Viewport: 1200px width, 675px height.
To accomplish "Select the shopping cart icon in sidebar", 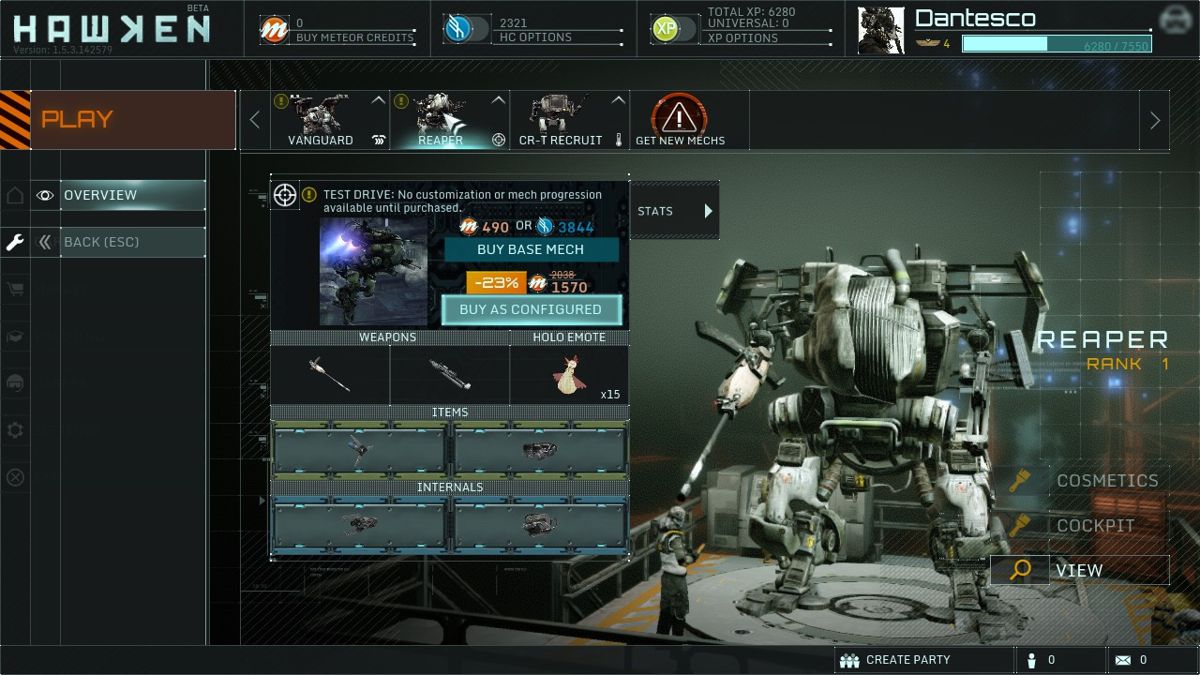I will [14, 290].
